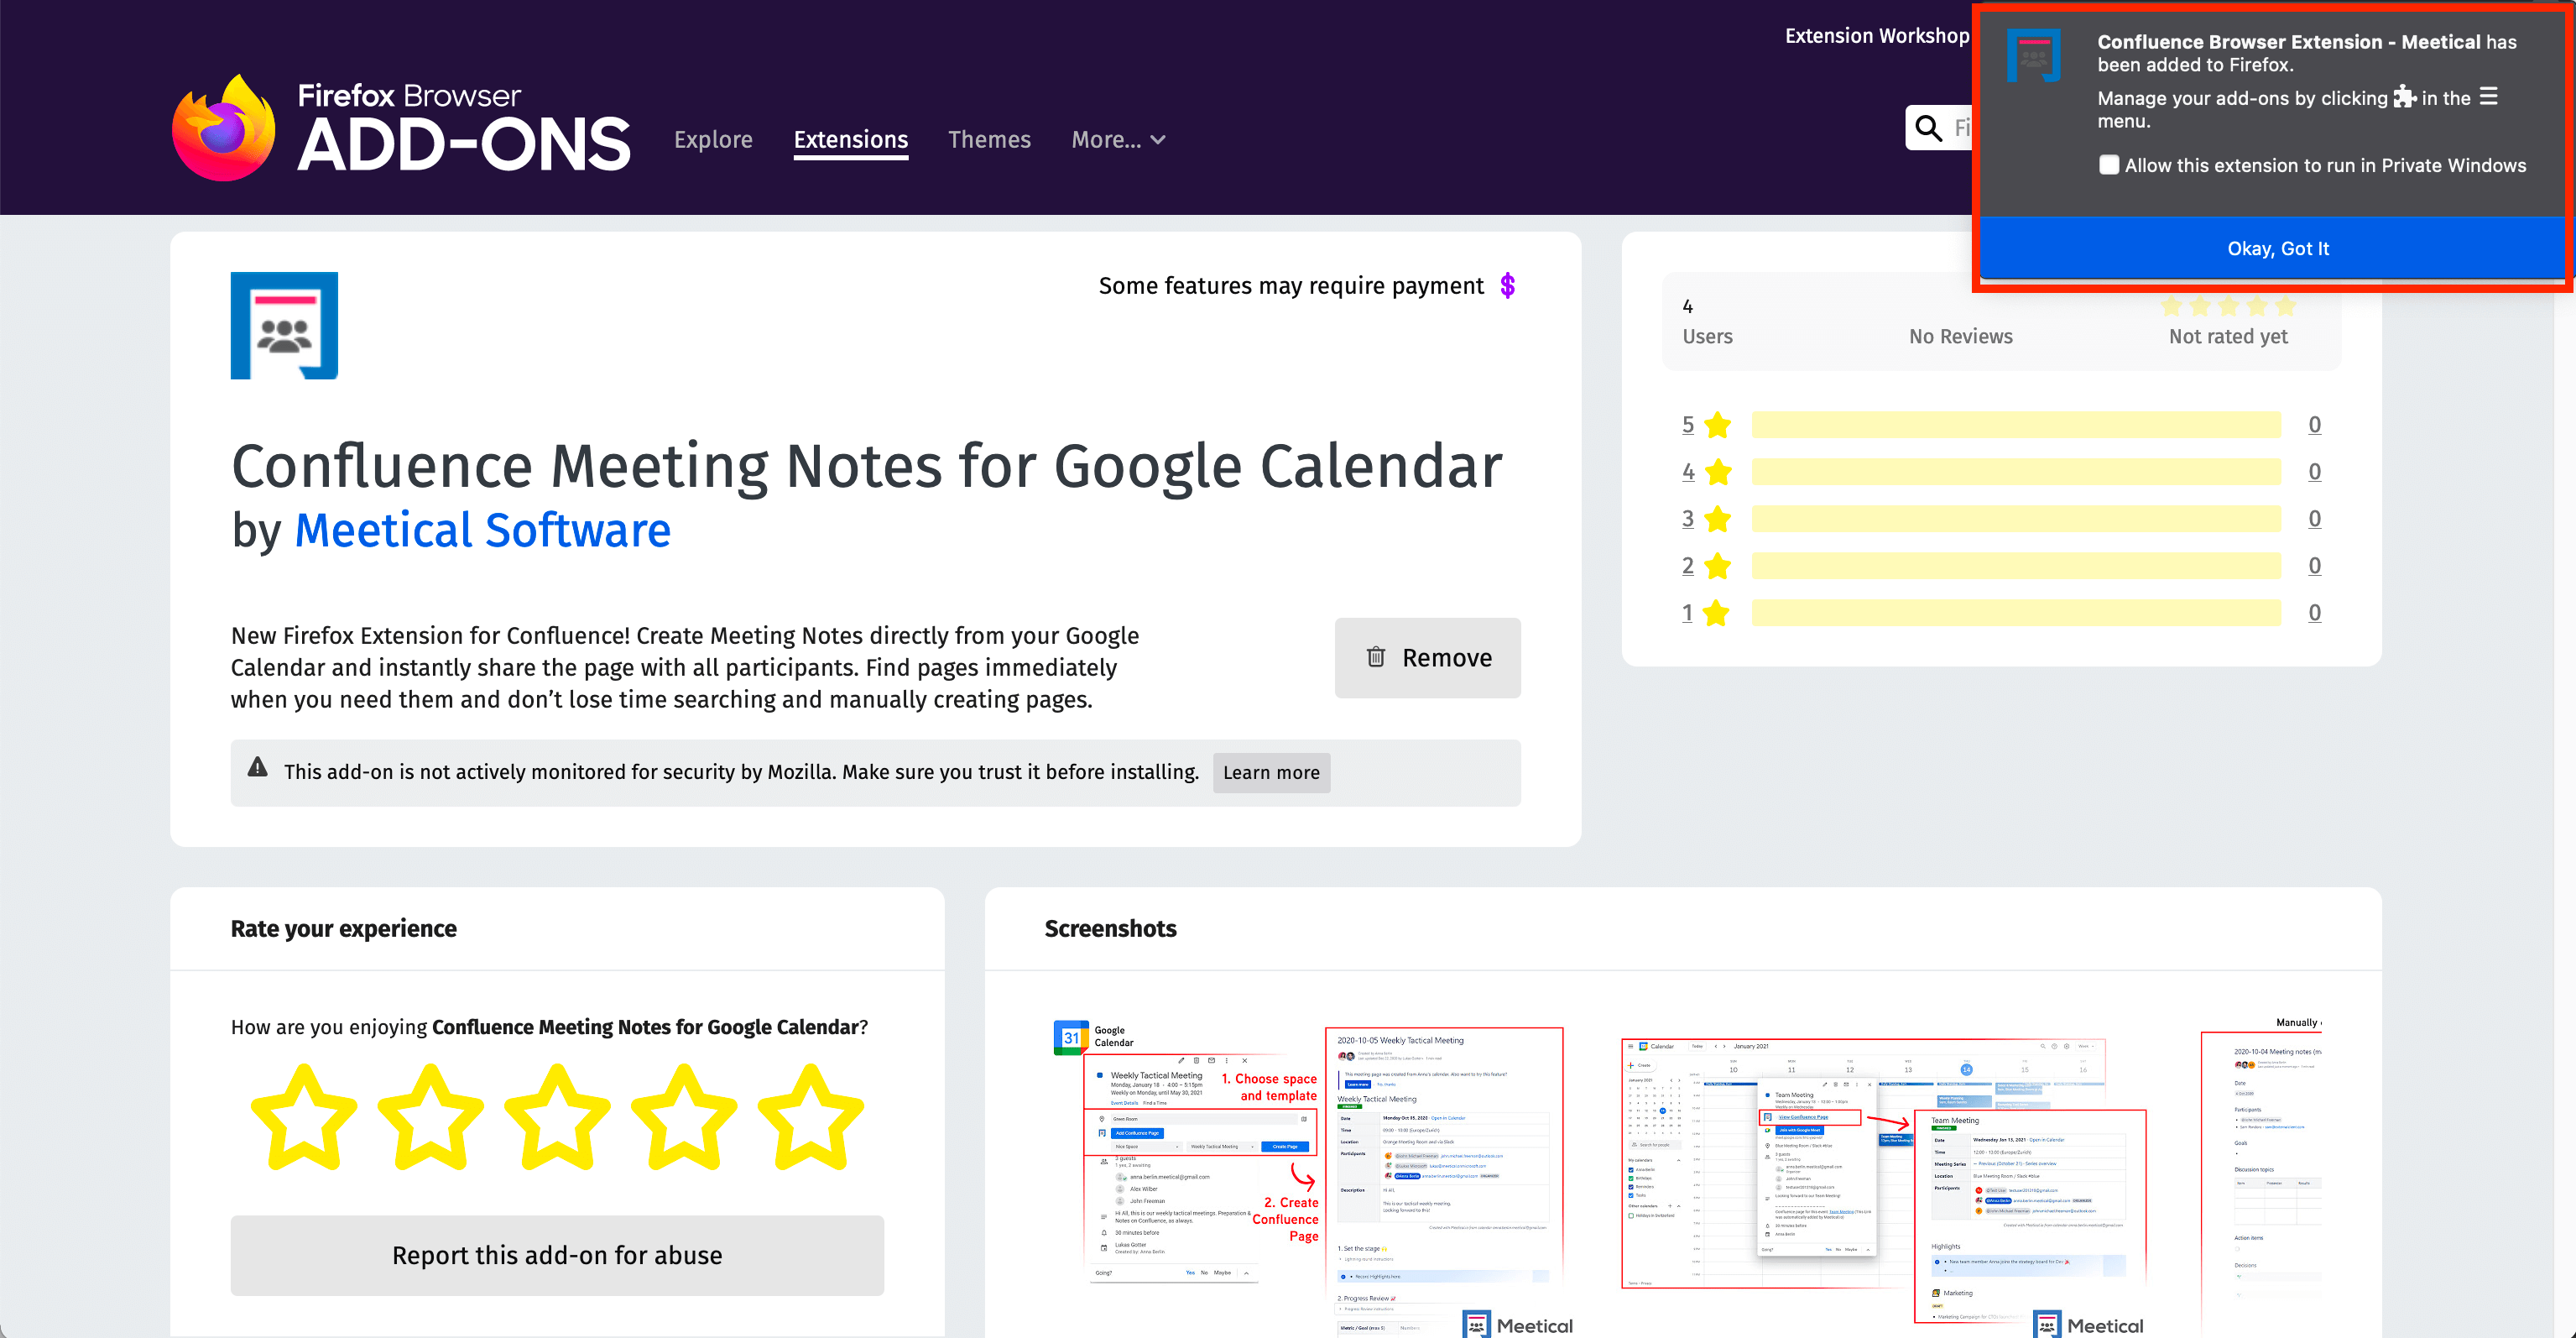Enable Allow extension in Private Windows checkbox
Viewport: 2576px width, 1338px height.
[x=2108, y=165]
